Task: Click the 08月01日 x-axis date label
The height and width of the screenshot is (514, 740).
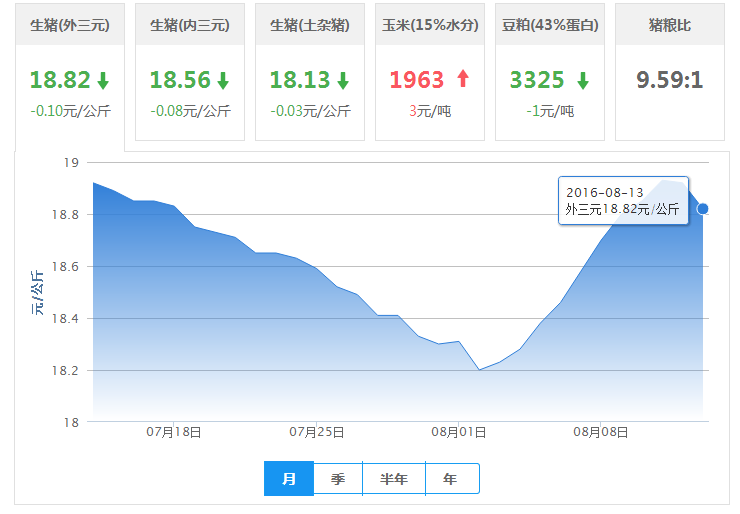Action: (461, 433)
